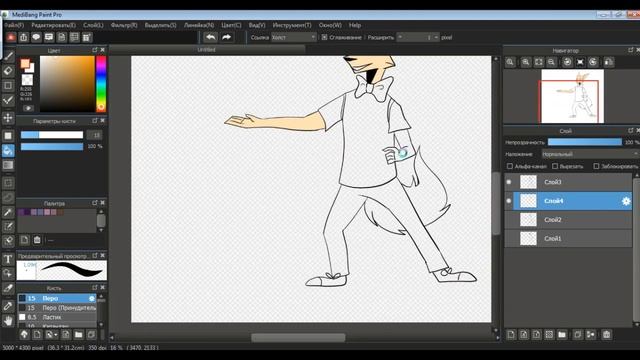Click the speech bubble icon in toolbar
This screenshot has width=640, height=360.
(36, 38)
